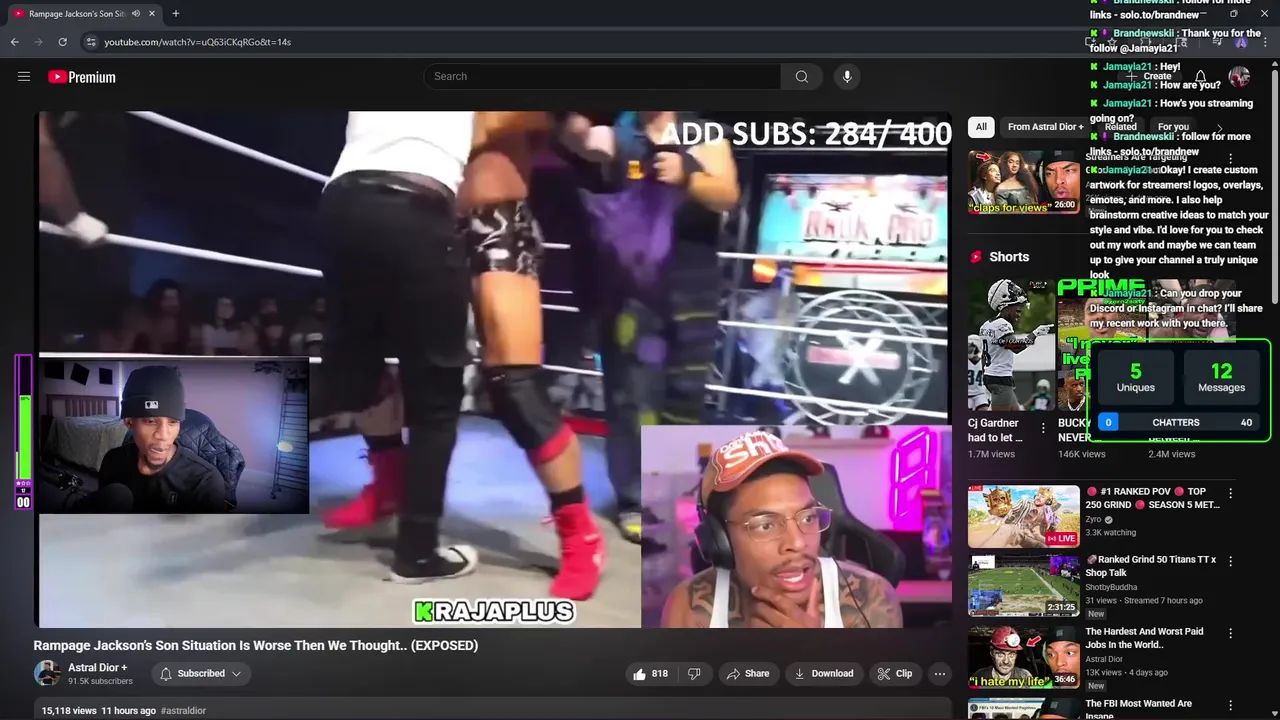Select the All filter chip
This screenshot has height=720, width=1280.
click(981, 127)
